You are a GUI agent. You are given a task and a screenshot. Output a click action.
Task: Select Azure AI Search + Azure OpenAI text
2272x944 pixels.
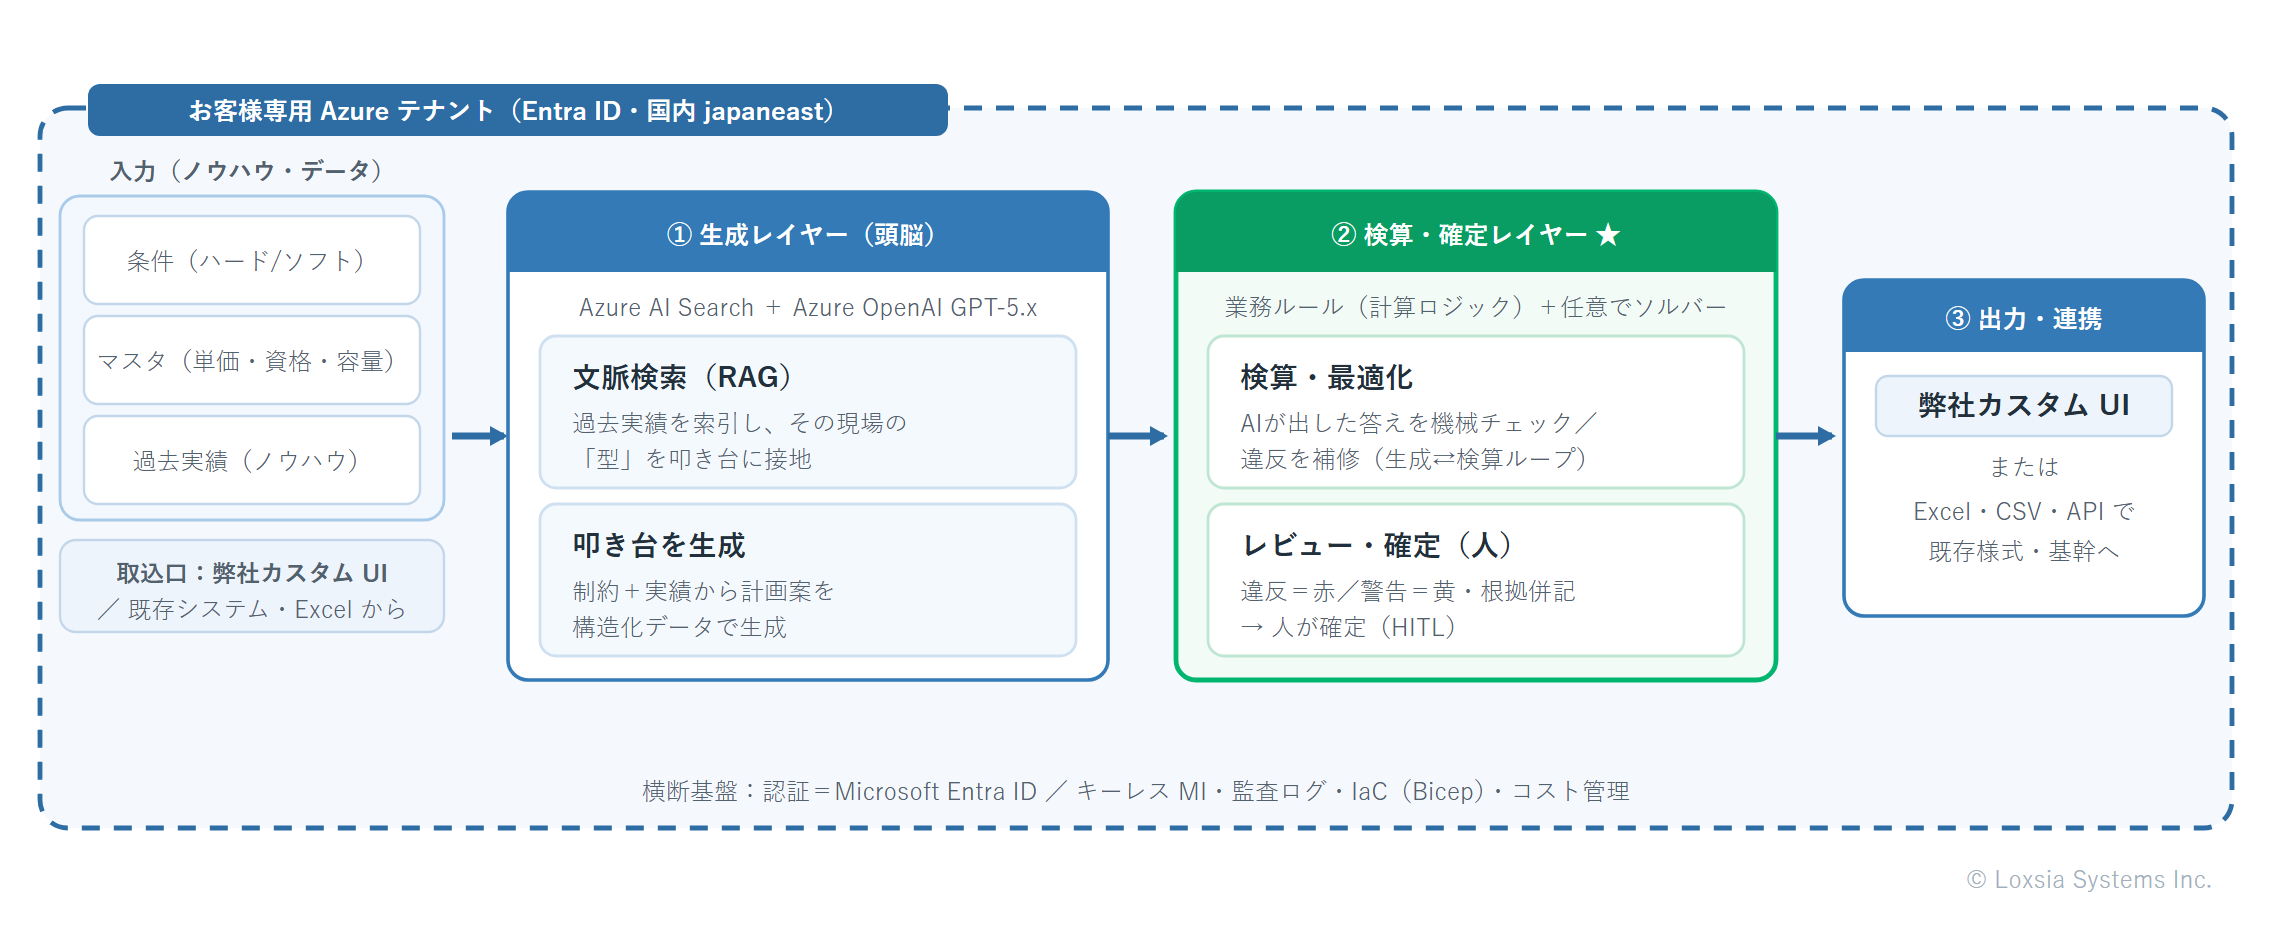pyautogui.click(x=808, y=307)
